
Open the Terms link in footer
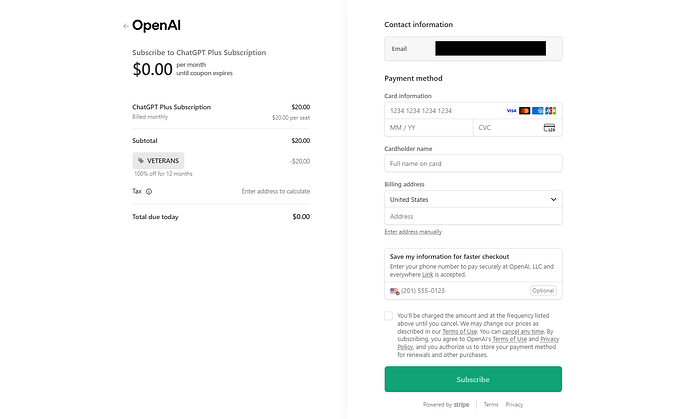[491, 405]
